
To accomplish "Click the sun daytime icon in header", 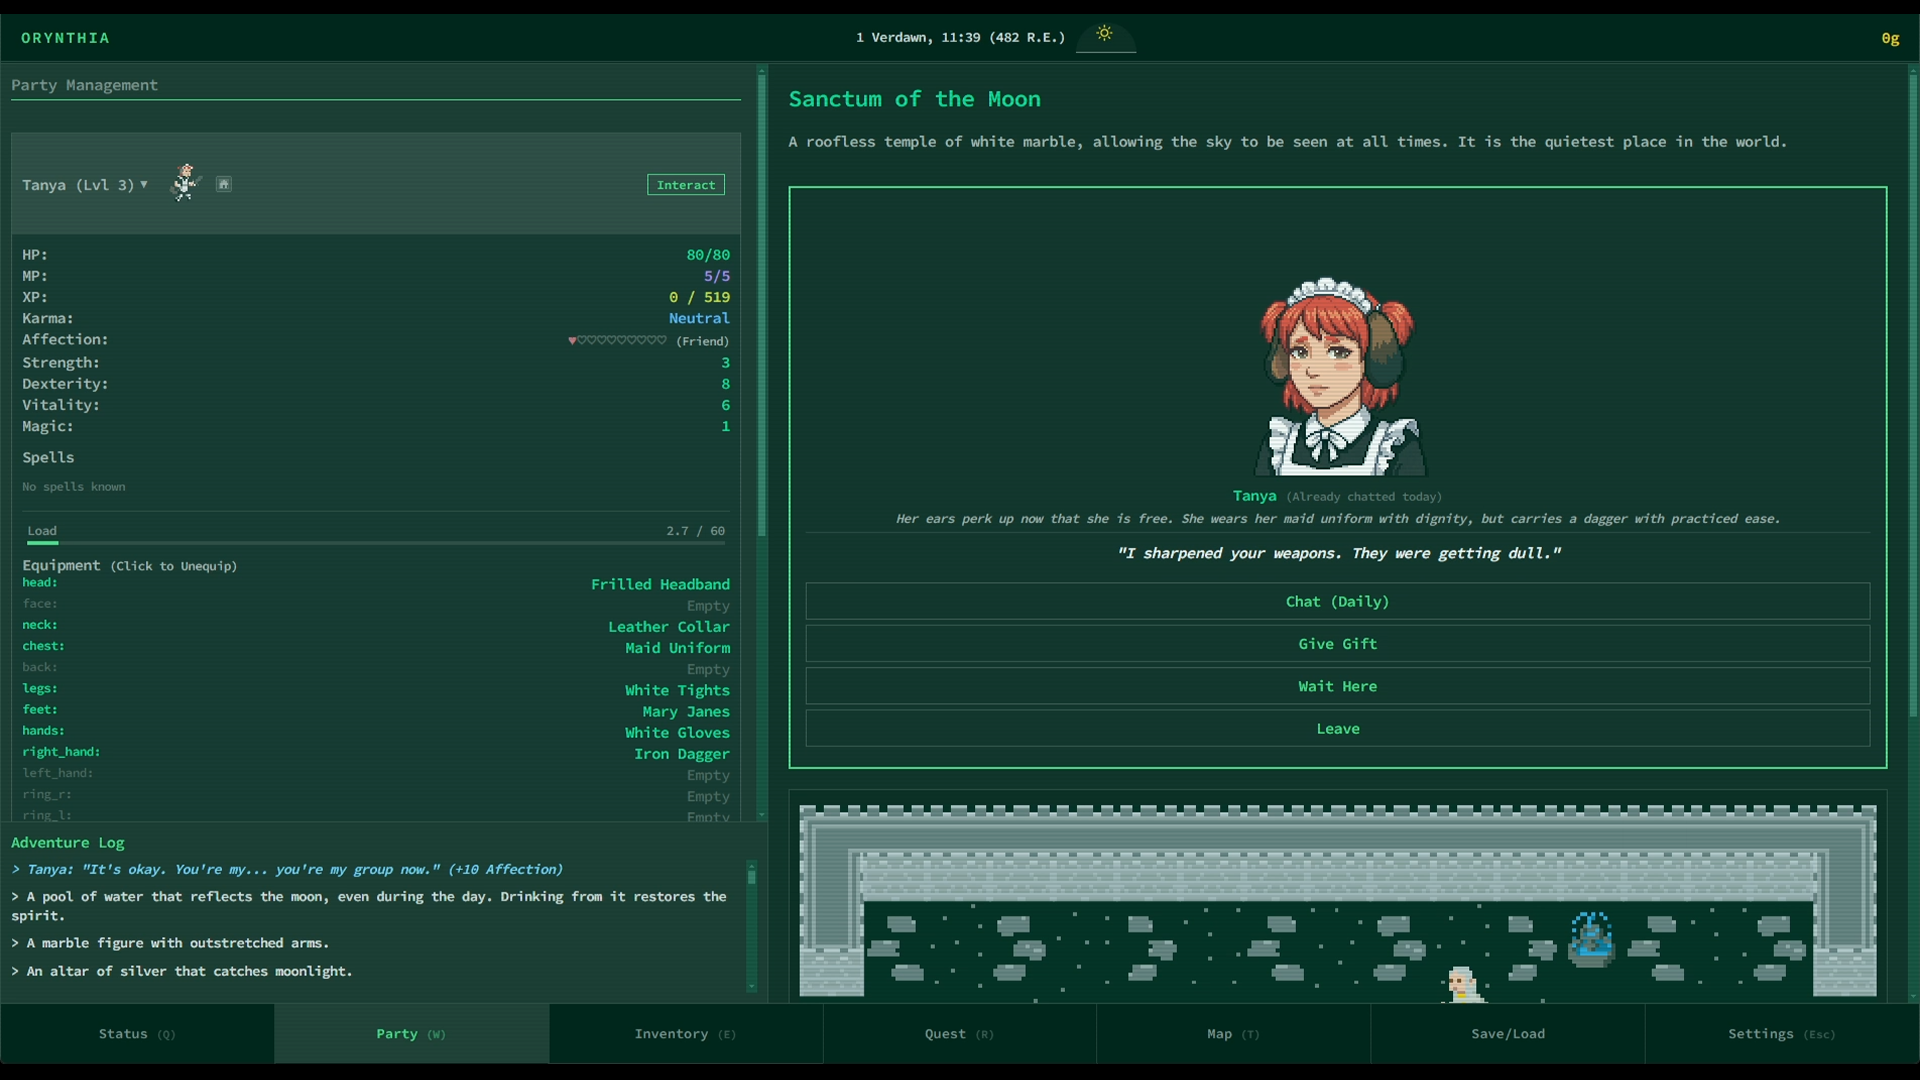I will click(1104, 34).
